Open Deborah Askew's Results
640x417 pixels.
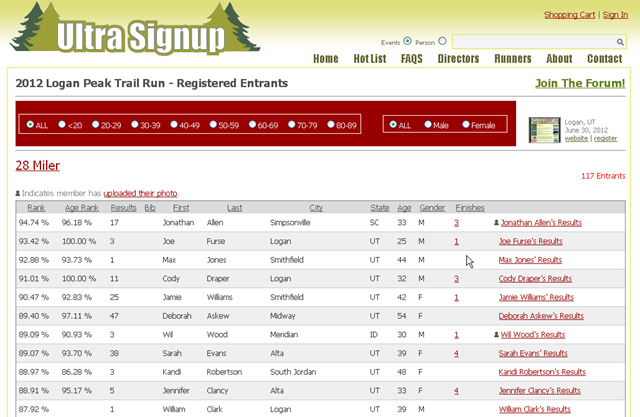click(541, 316)
